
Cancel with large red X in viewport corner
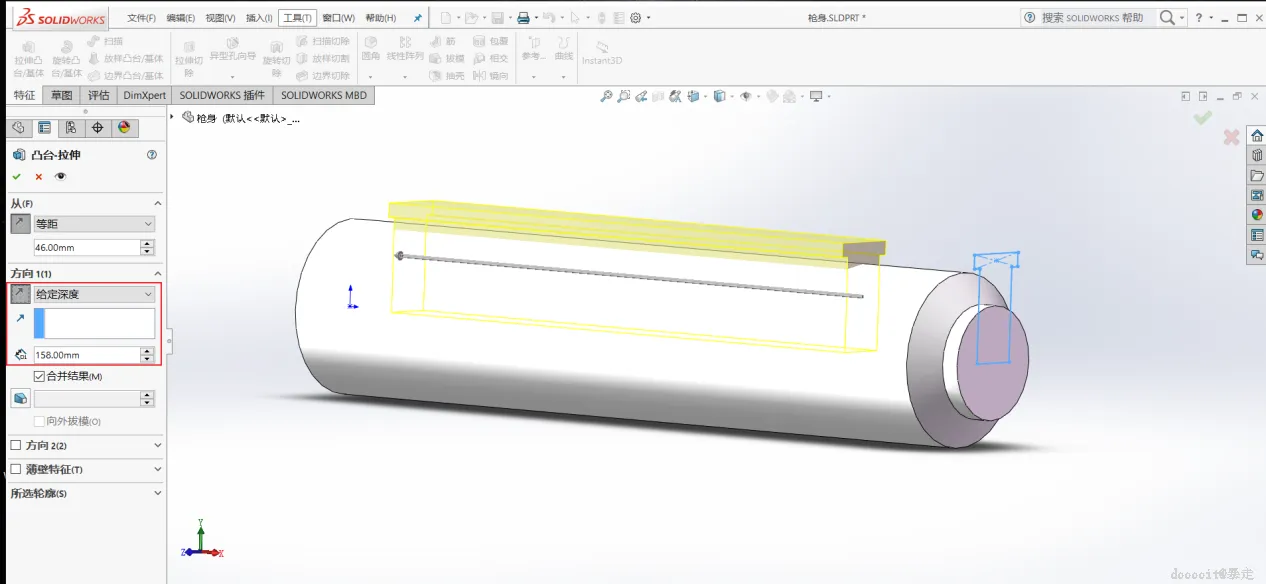click(x=1231, y=138)
